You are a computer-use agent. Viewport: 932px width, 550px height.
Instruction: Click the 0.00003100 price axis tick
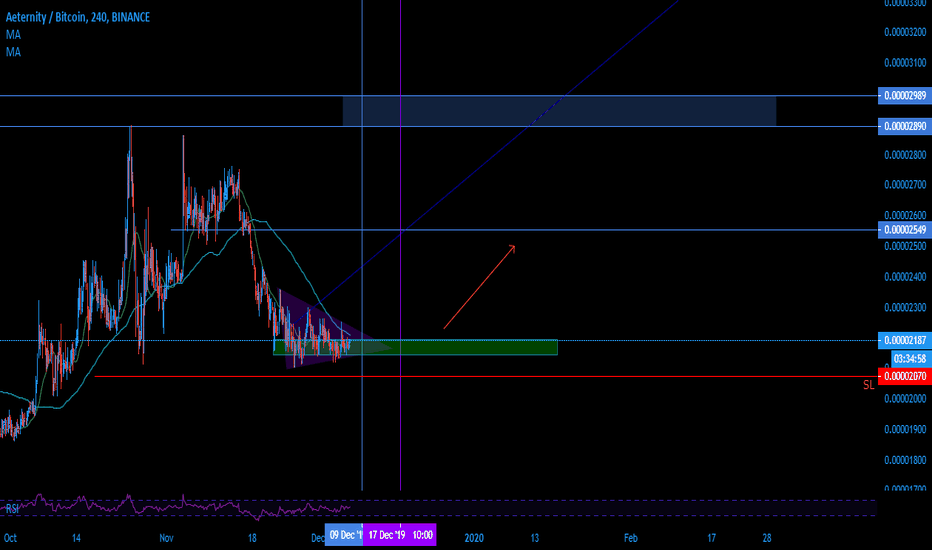[905, 63]
